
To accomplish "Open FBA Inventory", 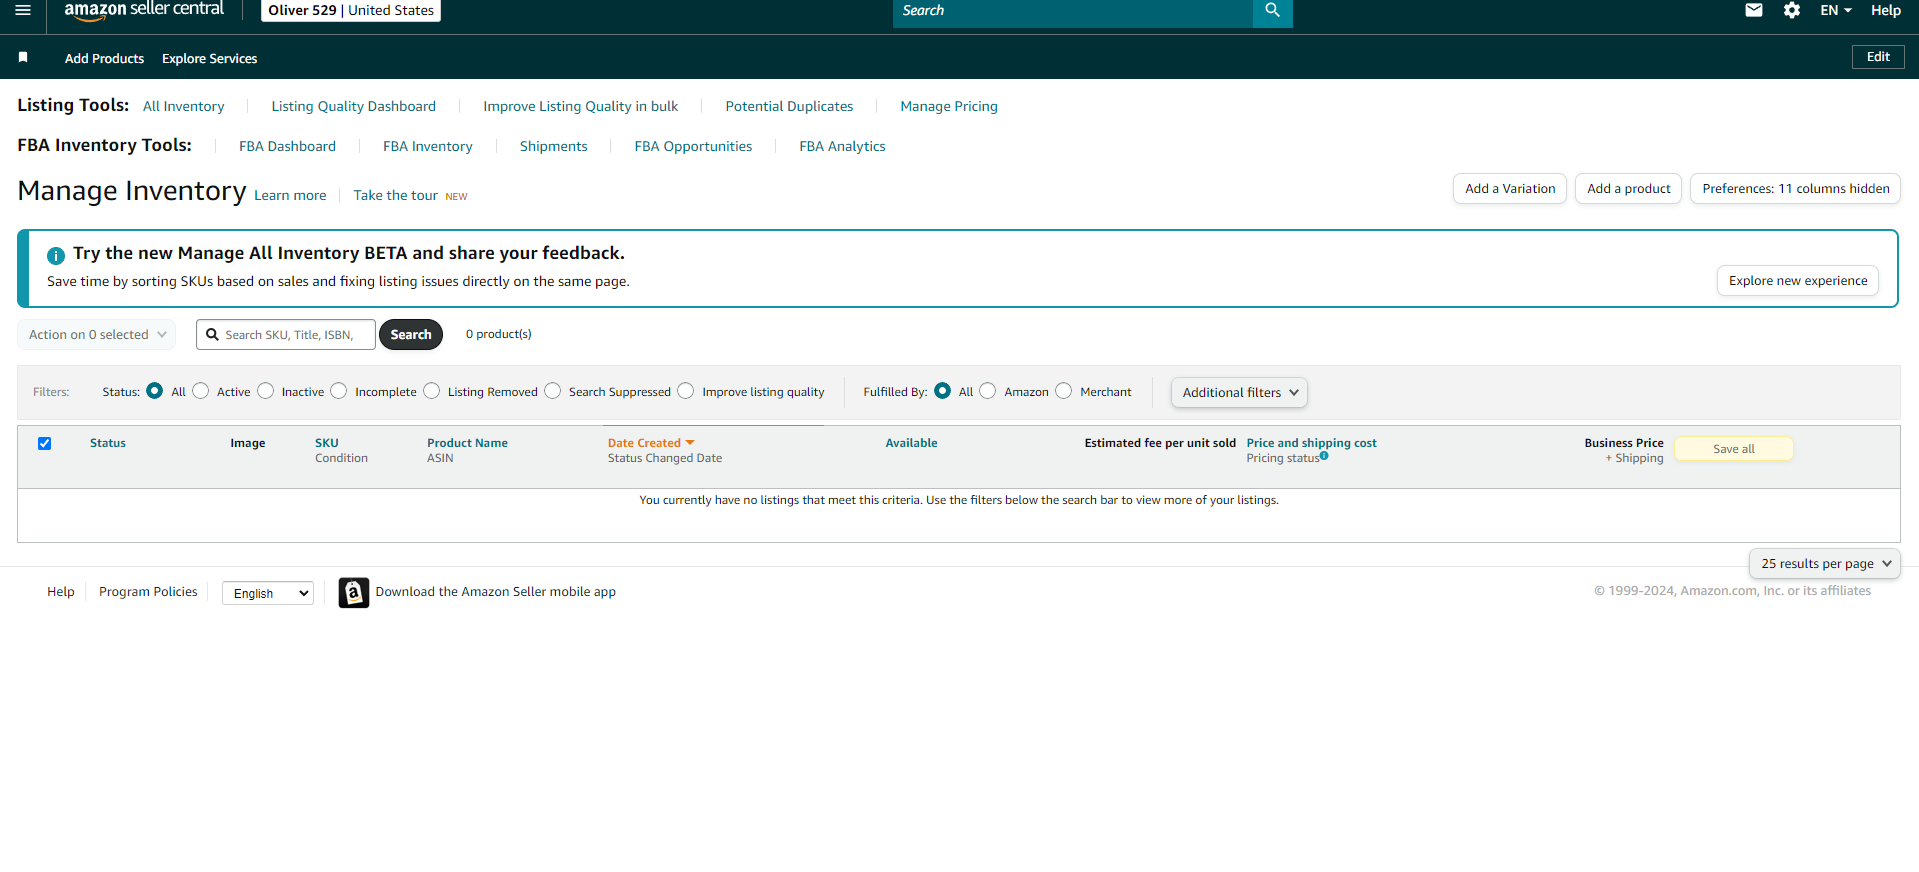I will pos(428,146).
